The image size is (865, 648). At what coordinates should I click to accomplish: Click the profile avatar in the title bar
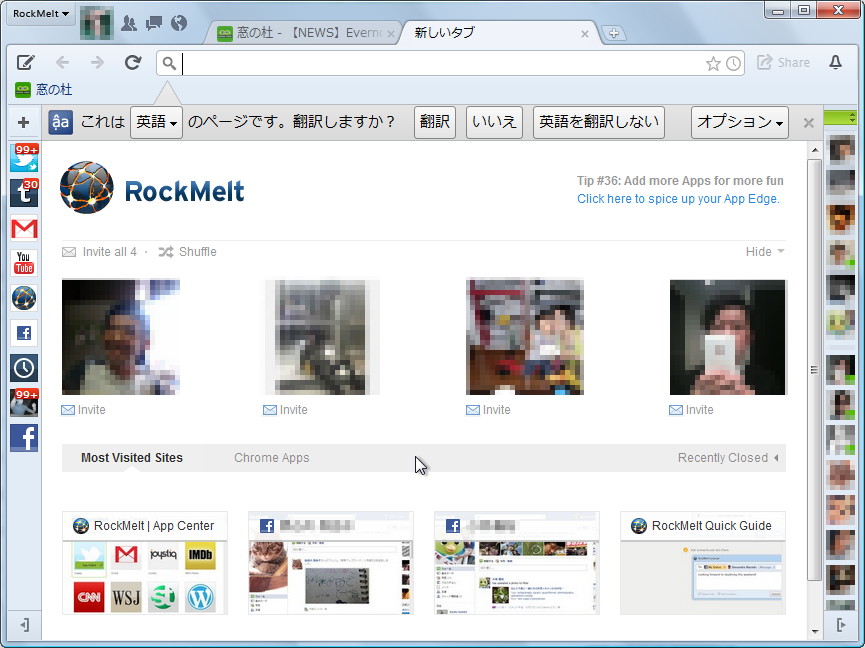[x=97, y=23]
